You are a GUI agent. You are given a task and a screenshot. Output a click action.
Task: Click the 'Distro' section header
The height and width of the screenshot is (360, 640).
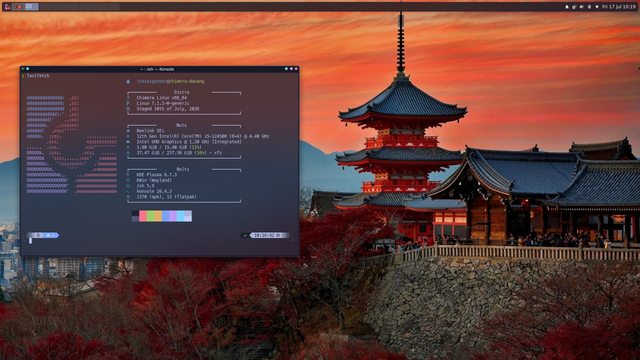click(181, 92)
